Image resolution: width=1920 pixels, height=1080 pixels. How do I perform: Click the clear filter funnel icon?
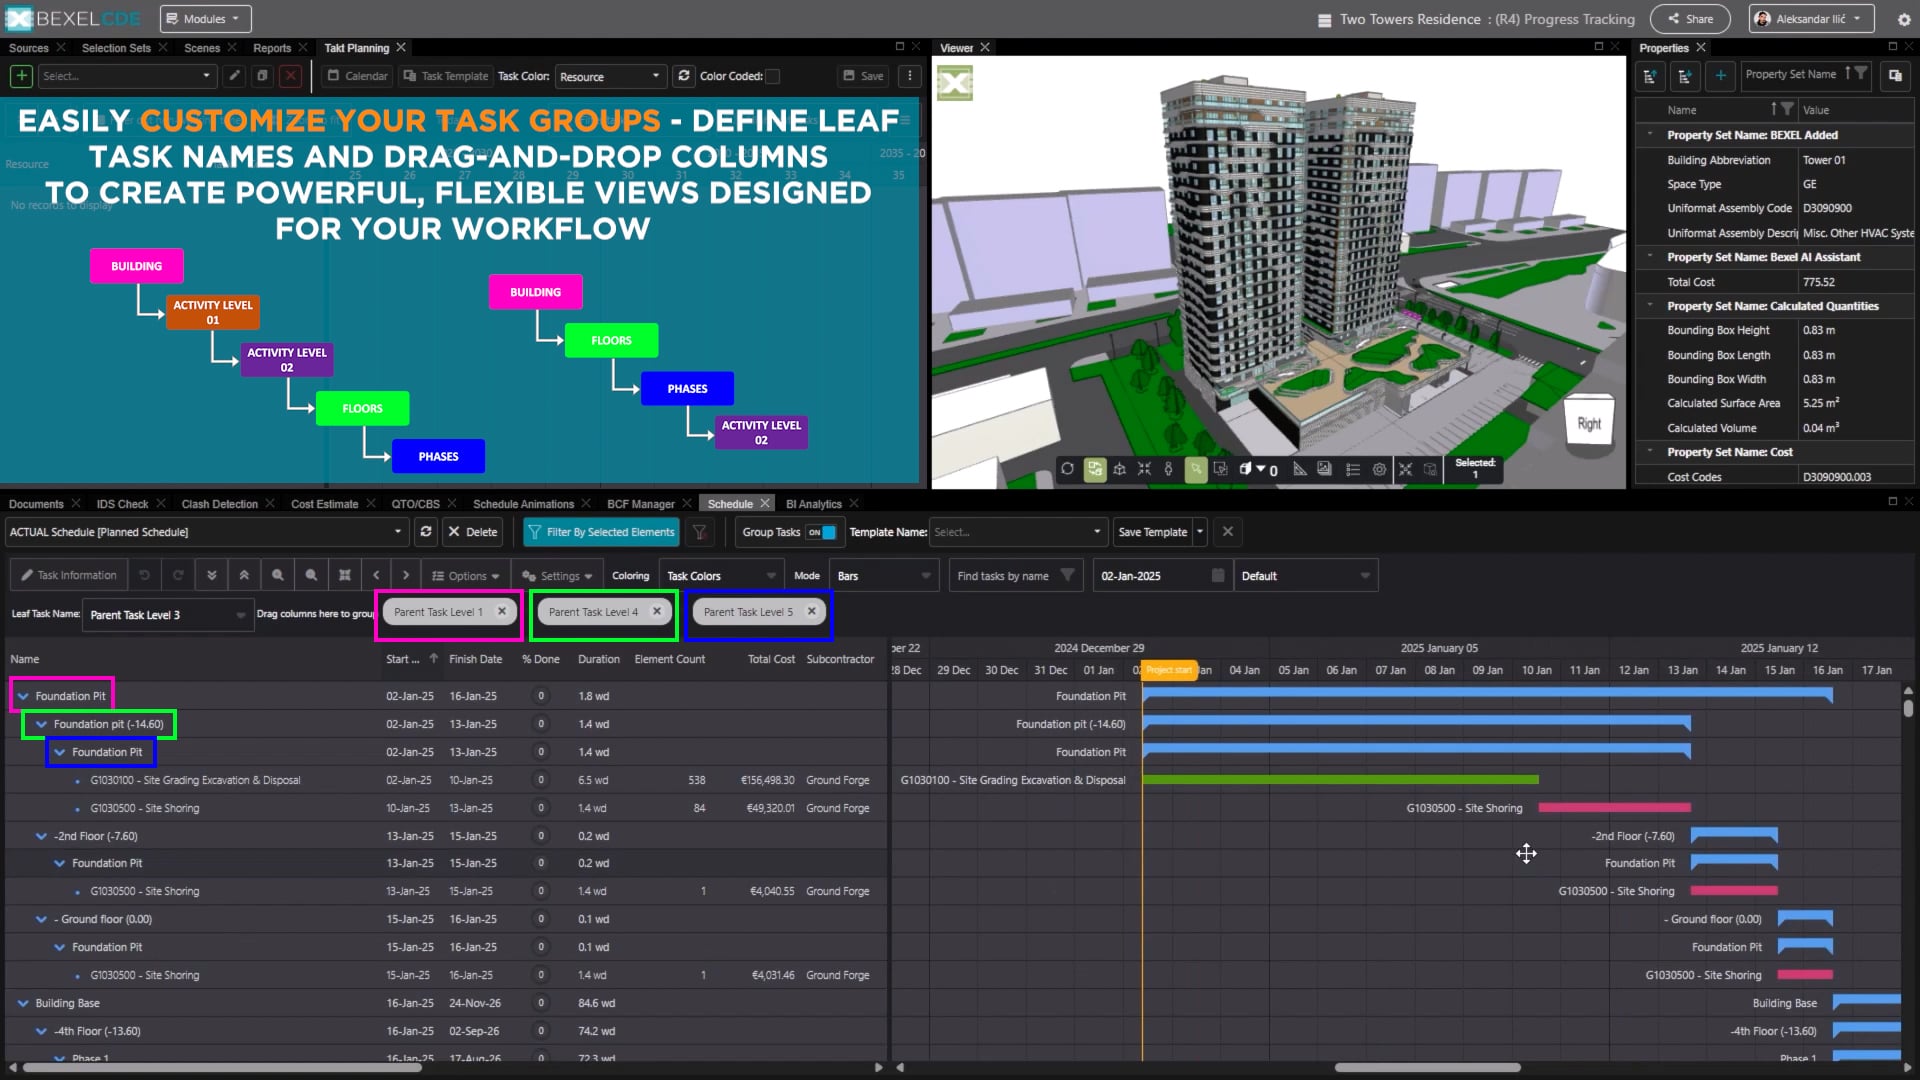coord(700,532)
